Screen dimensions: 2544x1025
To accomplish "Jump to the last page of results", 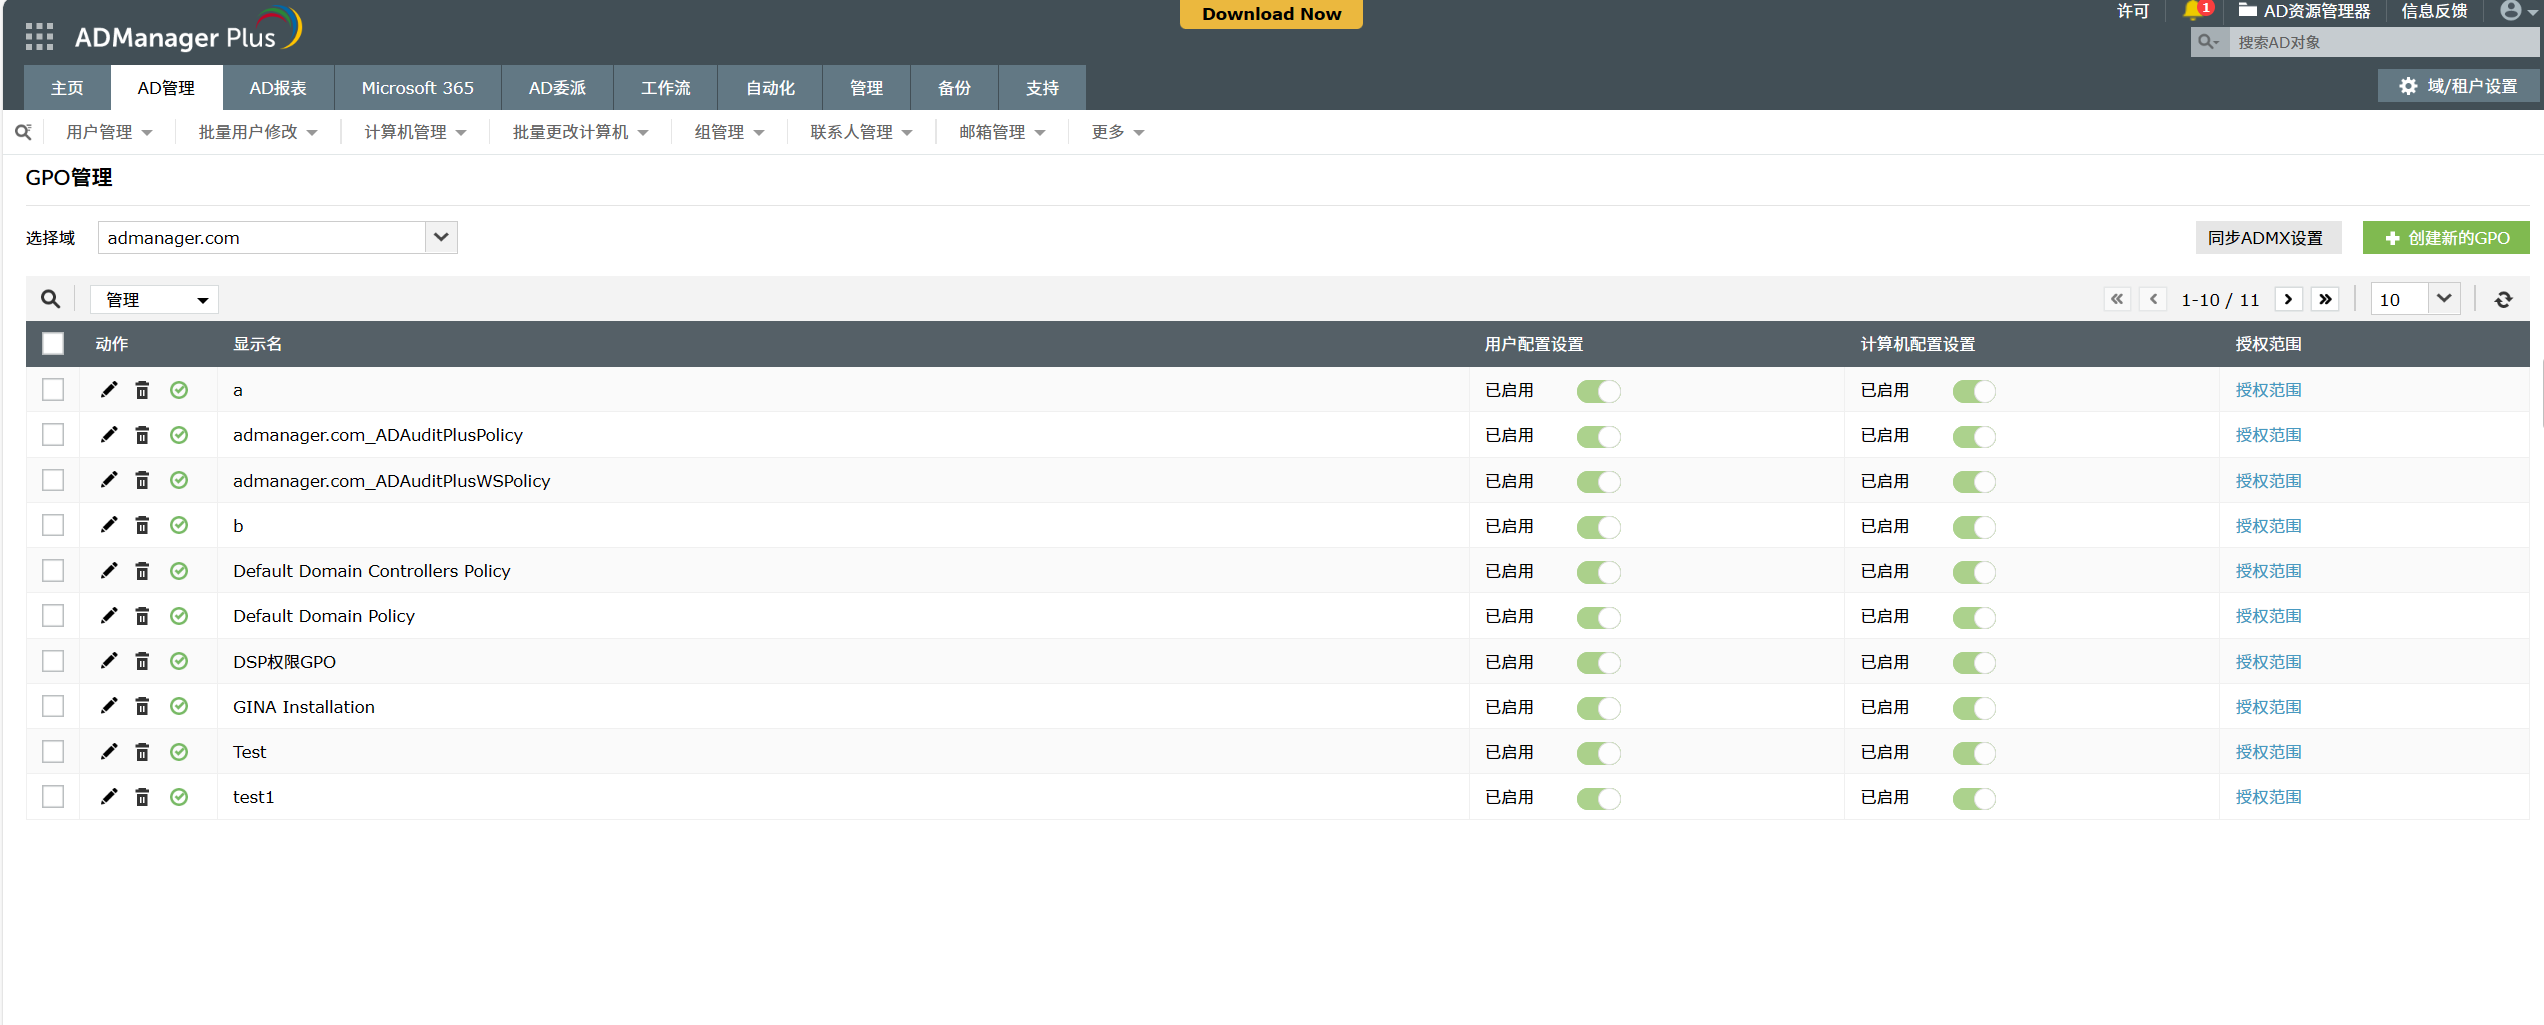I will [x=2325, y=300].
